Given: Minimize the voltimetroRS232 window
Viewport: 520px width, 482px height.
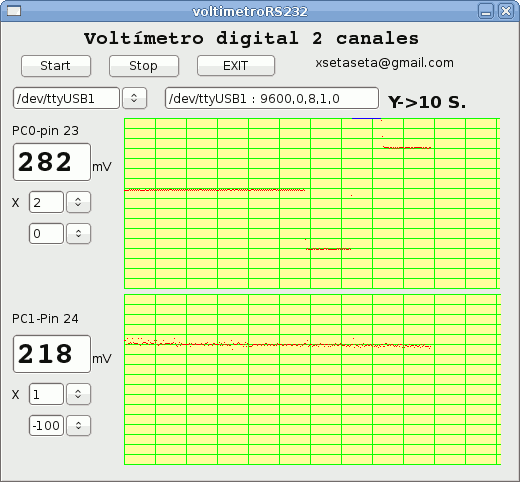Looking at the screenshot, I should pyautogui.click(x=486, y=11).
